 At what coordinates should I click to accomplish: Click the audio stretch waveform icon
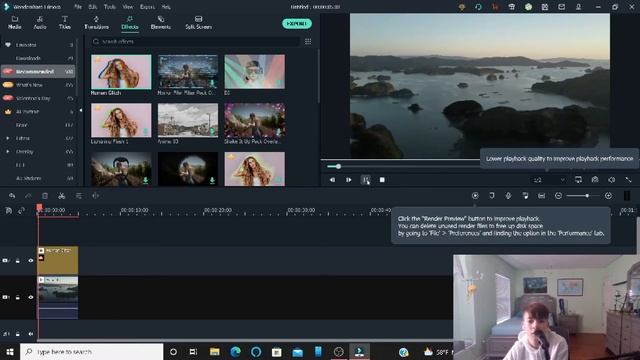(x=95, y=196)
